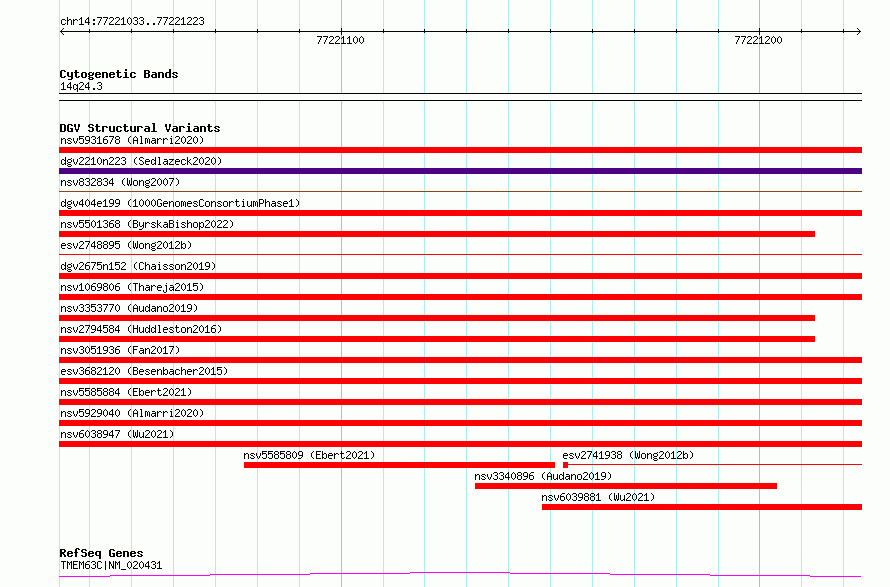Click the nsv3353770 (Audano2019) label

click(129, 308)
